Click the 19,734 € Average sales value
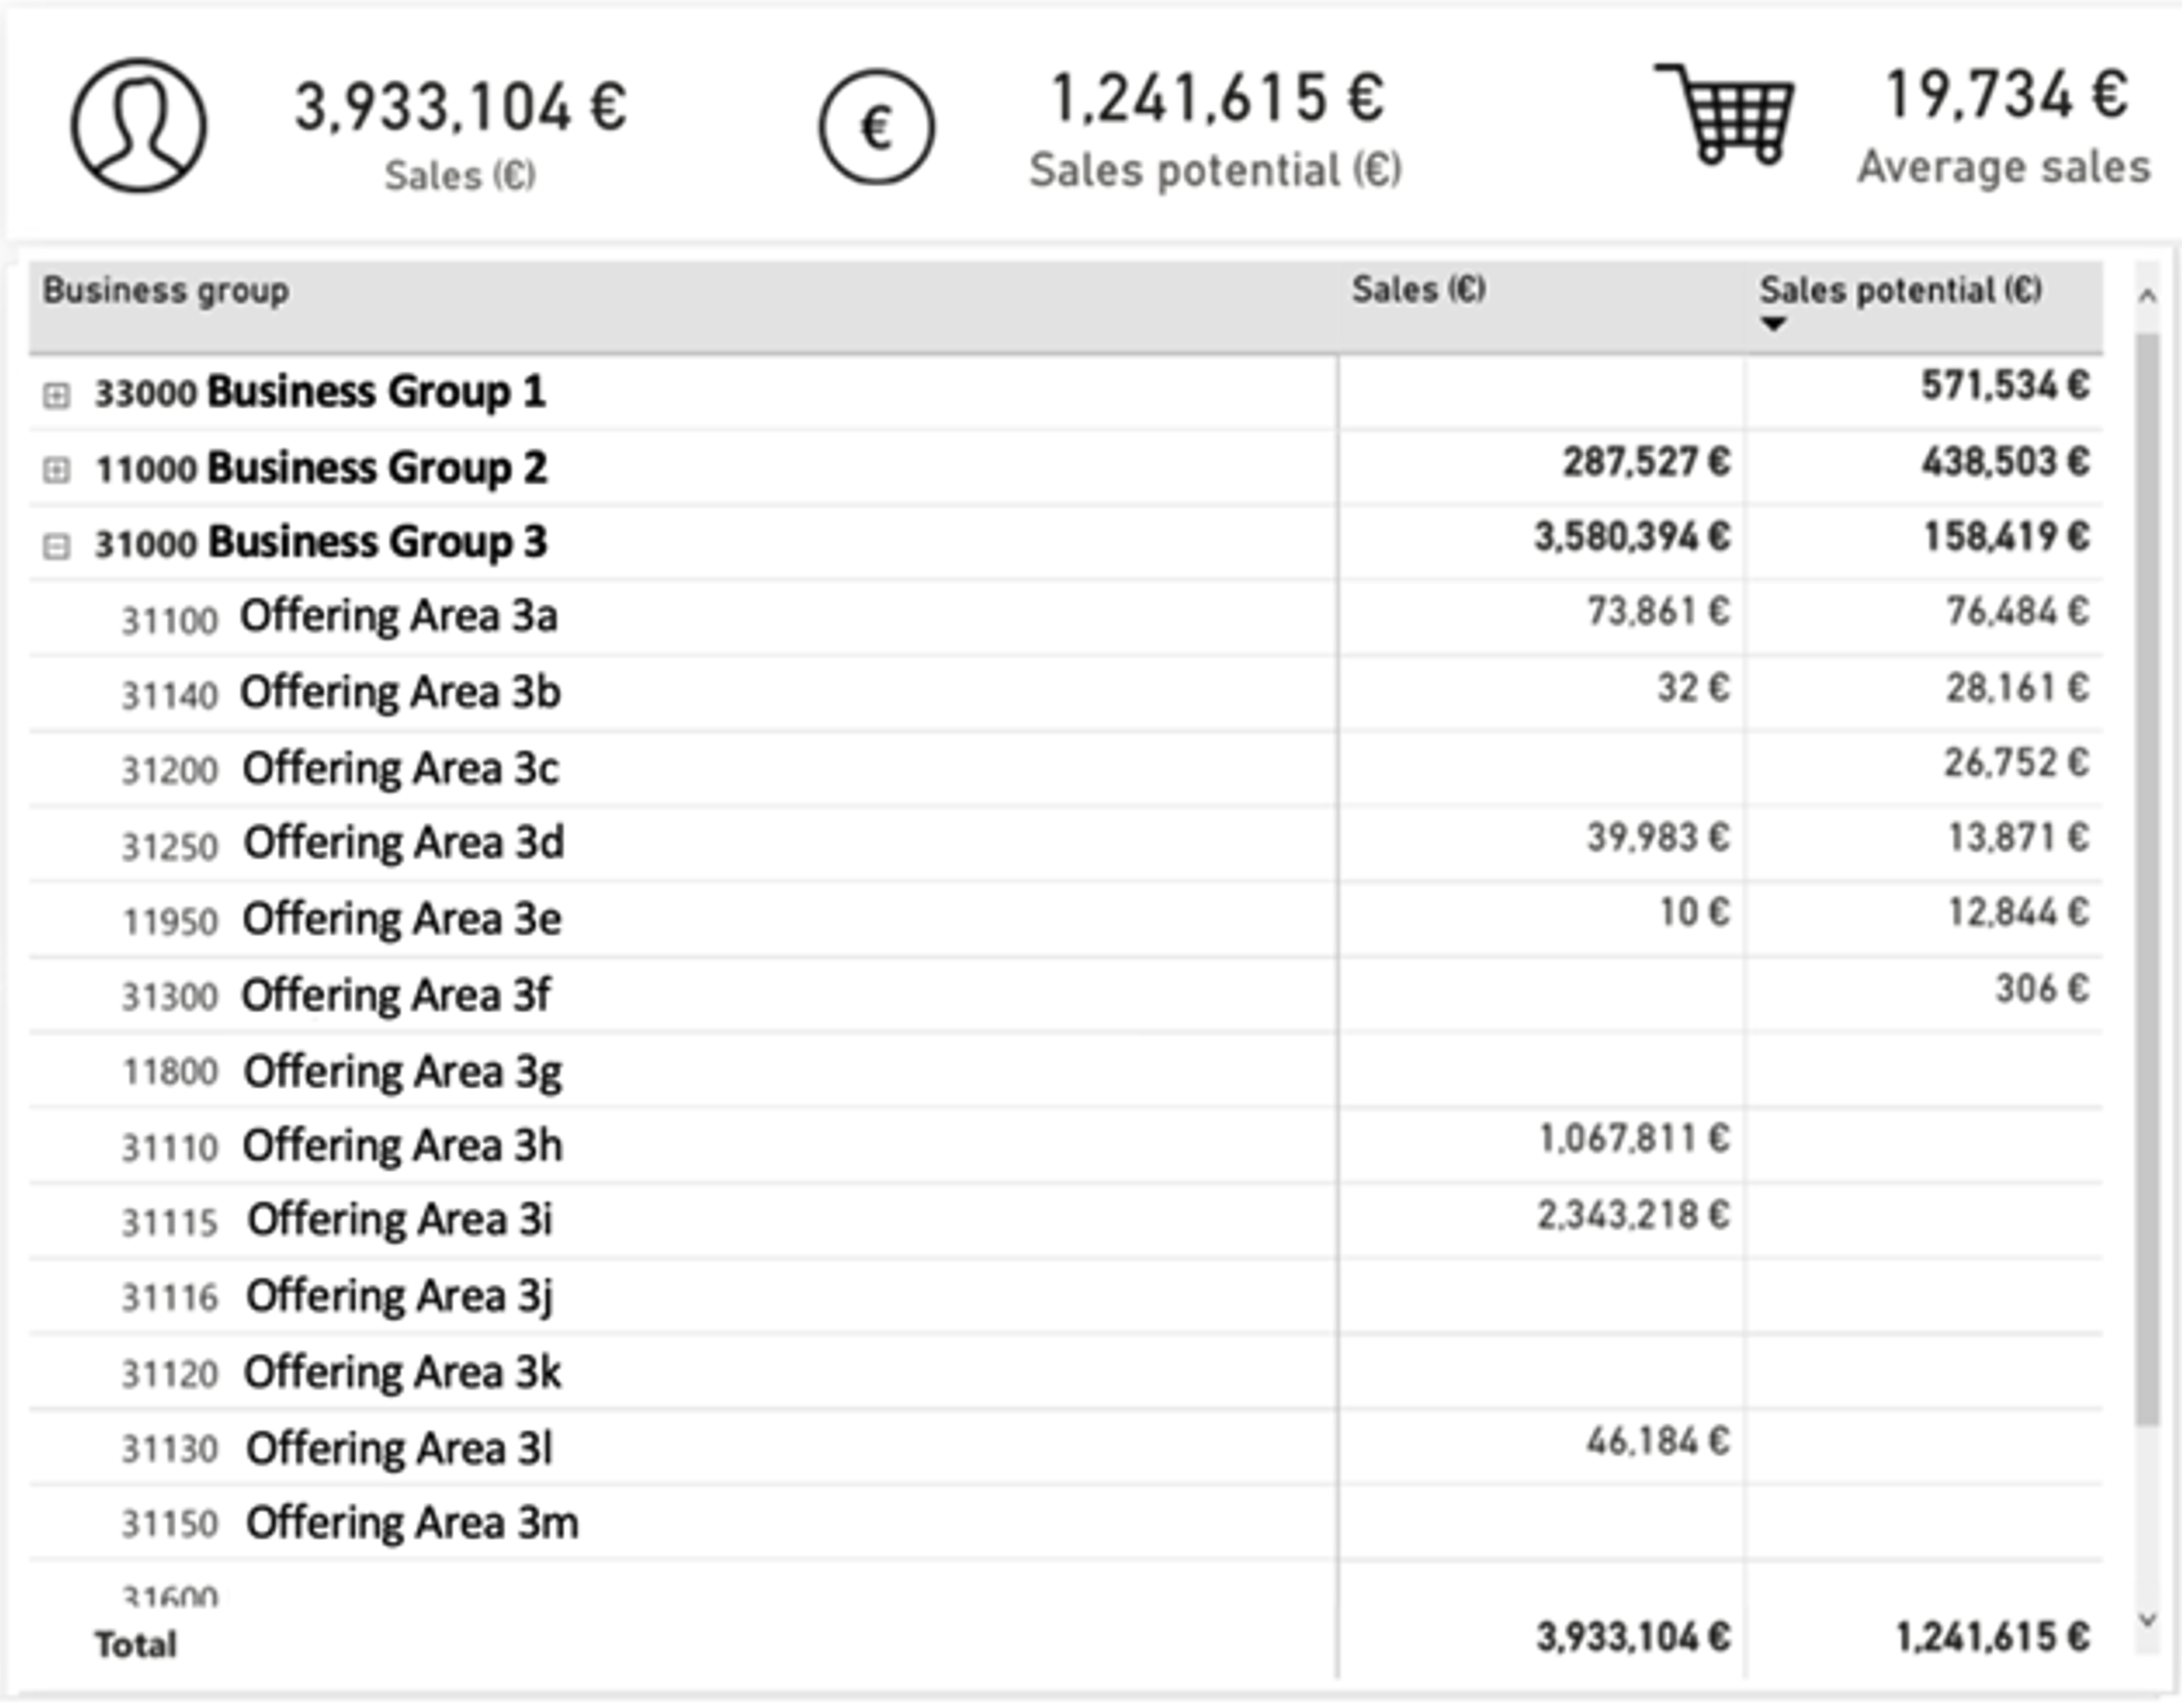This screenshot has height=1708, width=2182. pos(2006,96)
